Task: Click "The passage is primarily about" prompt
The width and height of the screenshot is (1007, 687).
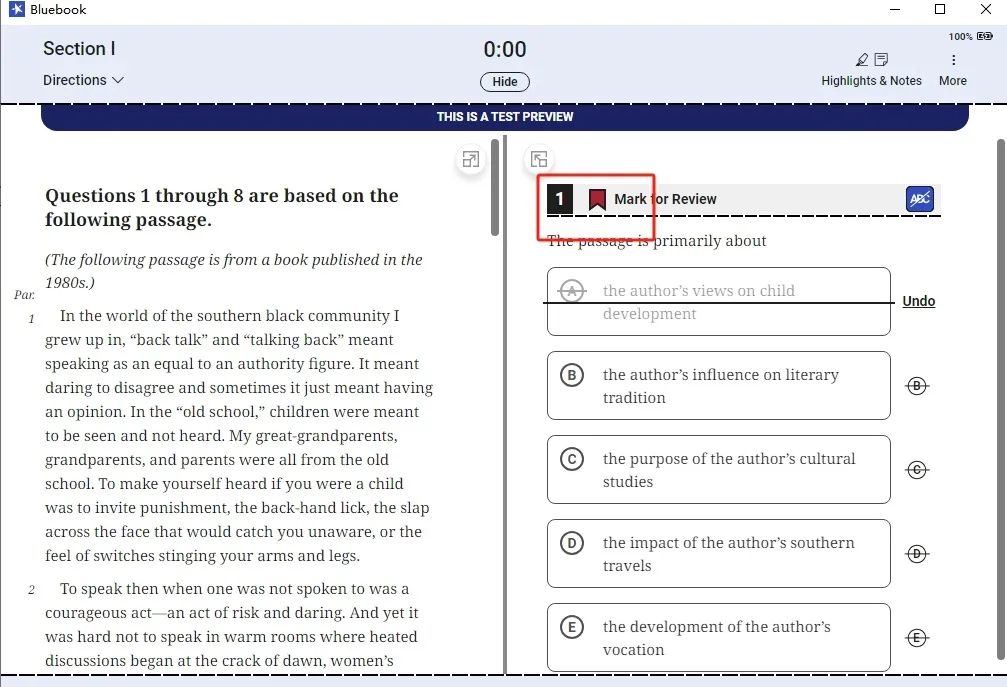Action: coord(656,241)
